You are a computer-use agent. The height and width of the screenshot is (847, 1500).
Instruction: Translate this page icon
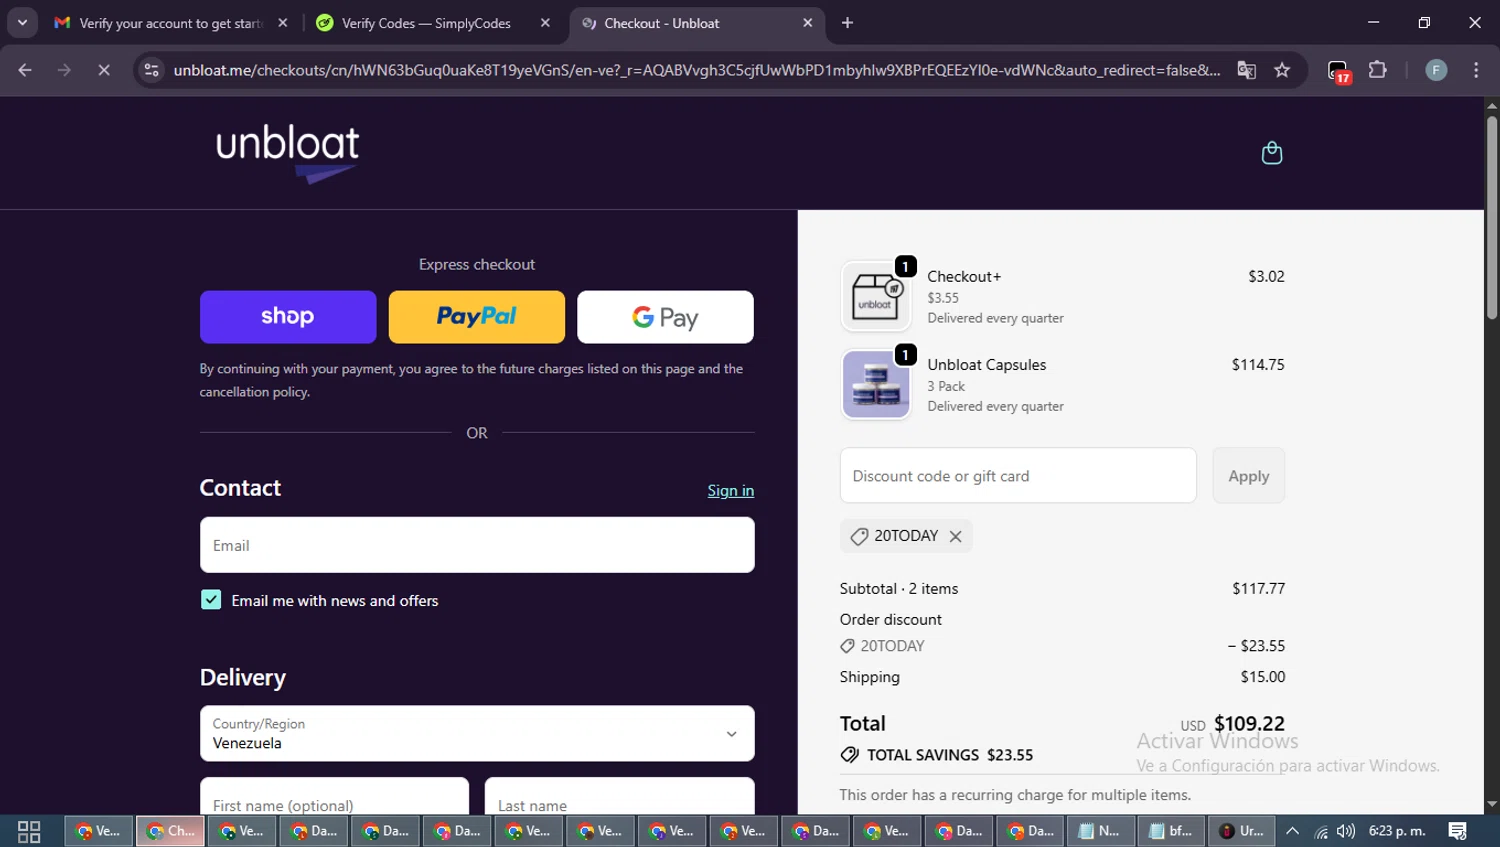pyautogui.click(x=1246, y=70)
